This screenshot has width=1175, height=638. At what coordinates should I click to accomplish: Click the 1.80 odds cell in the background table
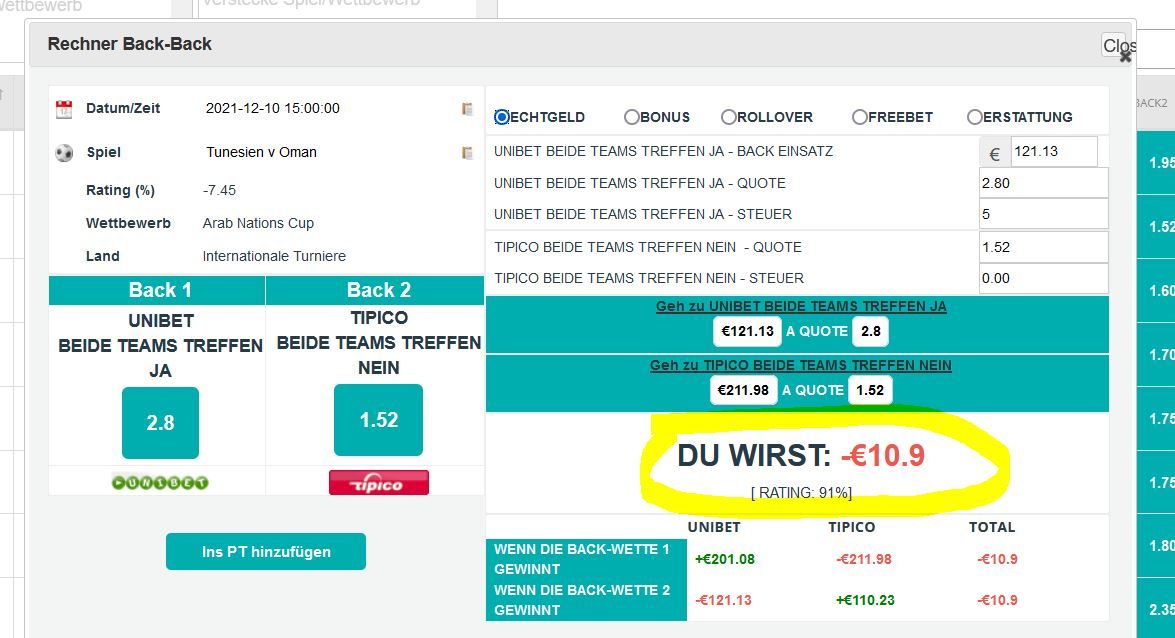coord(1156,546)
